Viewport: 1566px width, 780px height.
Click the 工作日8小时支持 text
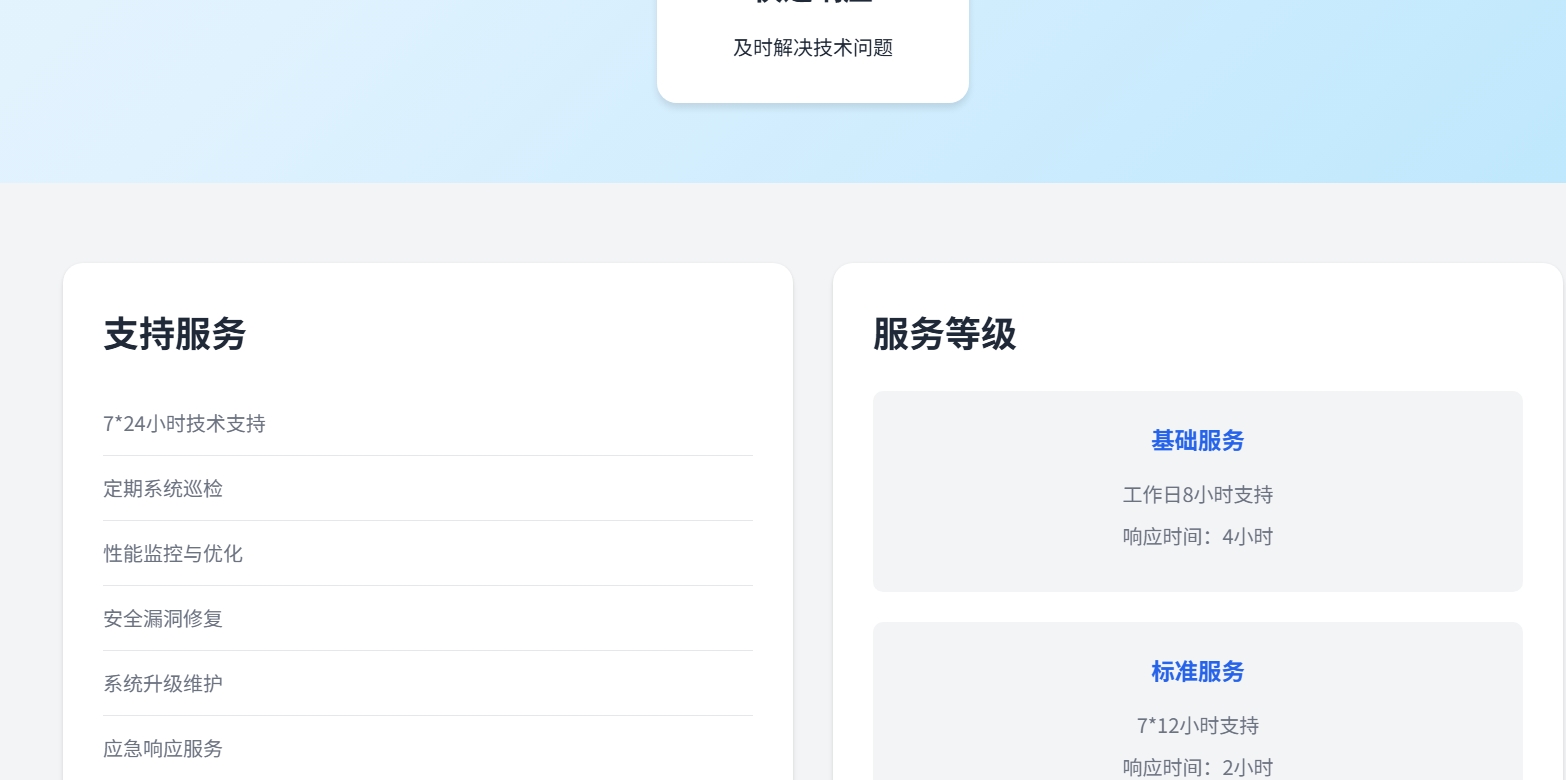pos(1197,495)
